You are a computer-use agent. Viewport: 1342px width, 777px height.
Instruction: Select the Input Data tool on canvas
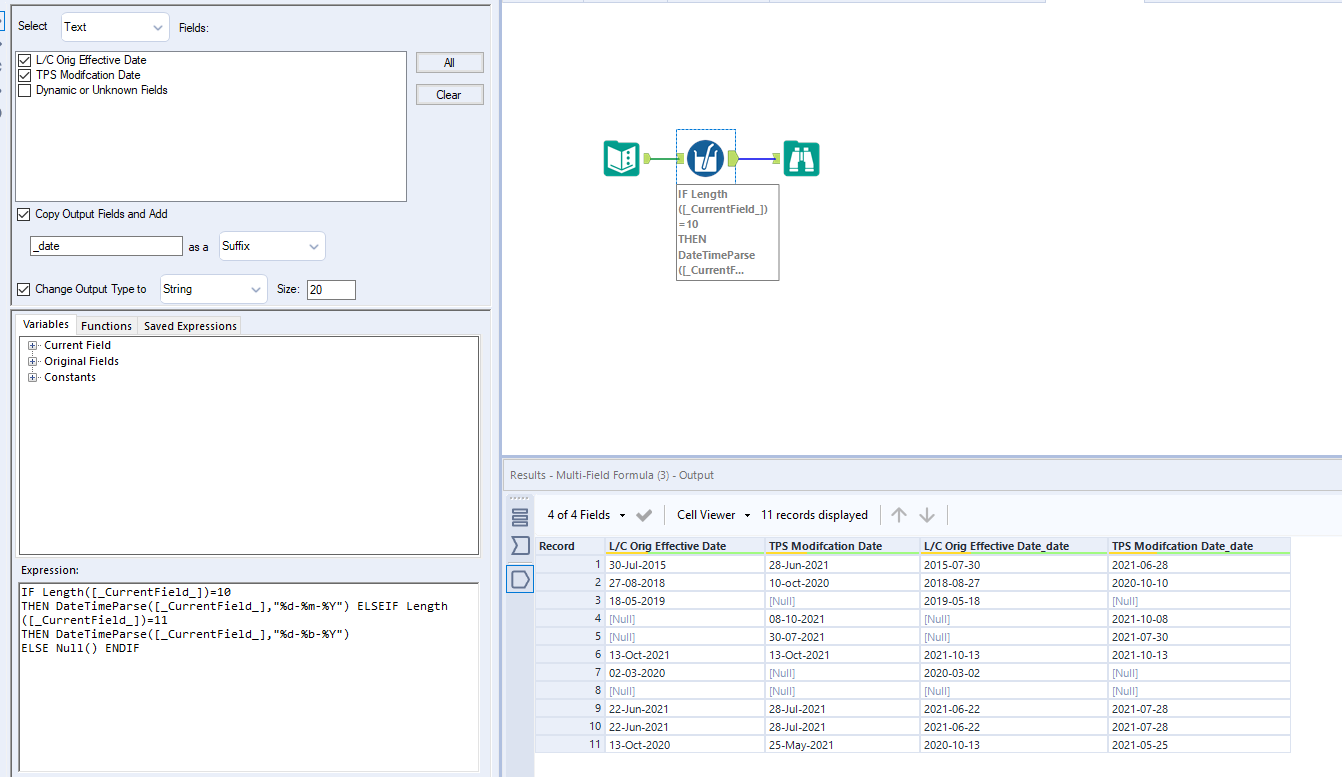[621, 158]
